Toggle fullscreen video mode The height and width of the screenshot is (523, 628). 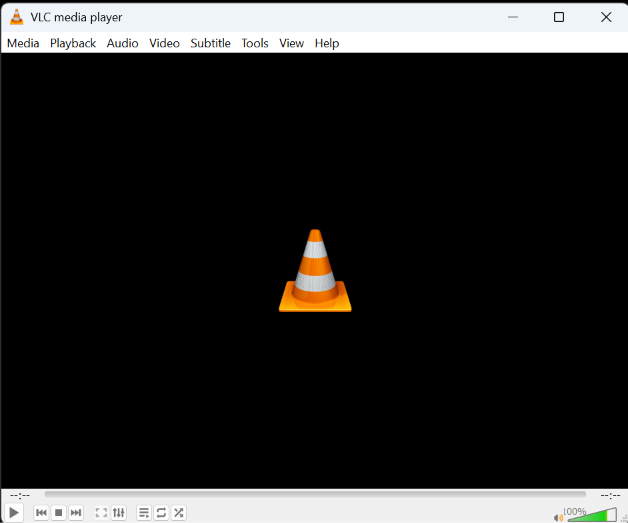click(x=101, y=513)
